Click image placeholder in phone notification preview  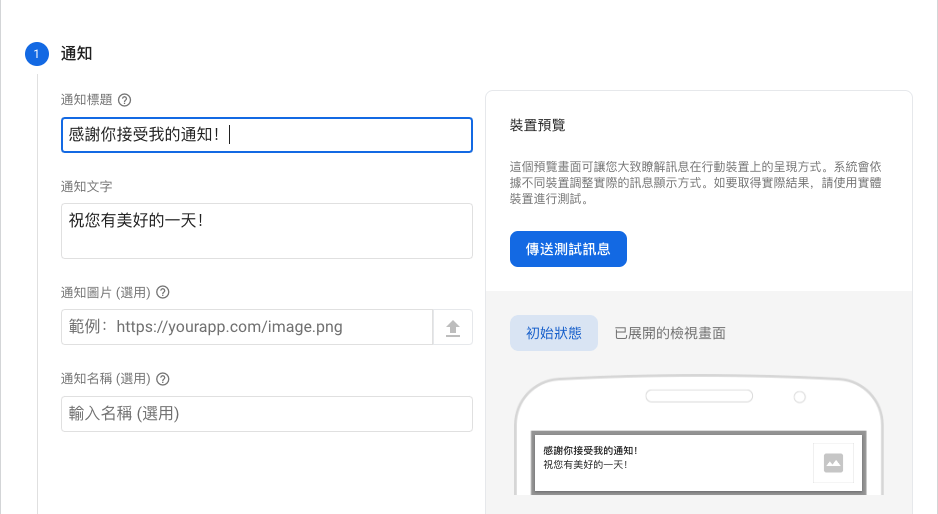click(833, 463)
